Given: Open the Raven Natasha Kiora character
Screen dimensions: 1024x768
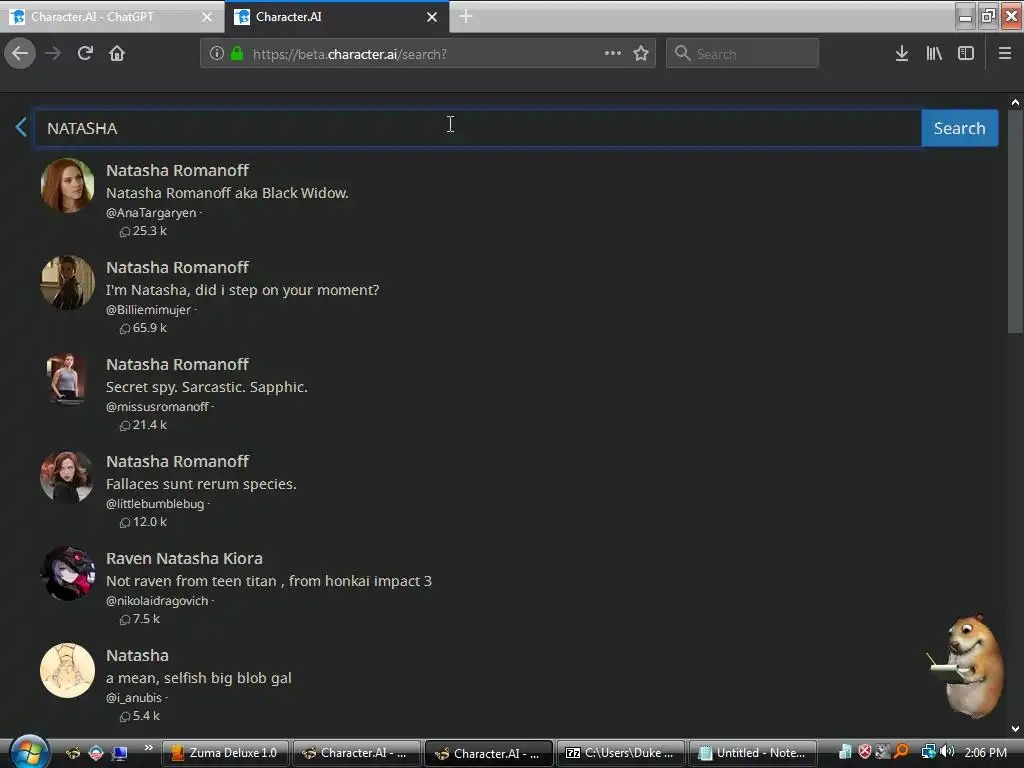Looking at the screenshot, I should [184, 558].
